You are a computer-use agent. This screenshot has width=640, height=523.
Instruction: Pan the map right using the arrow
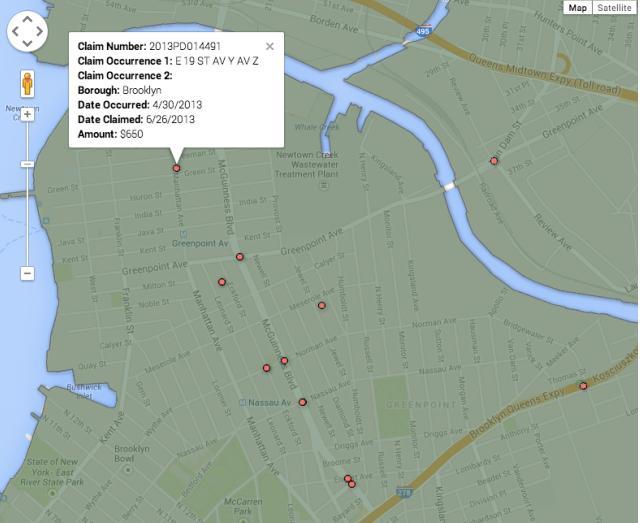tap(40, 31)
